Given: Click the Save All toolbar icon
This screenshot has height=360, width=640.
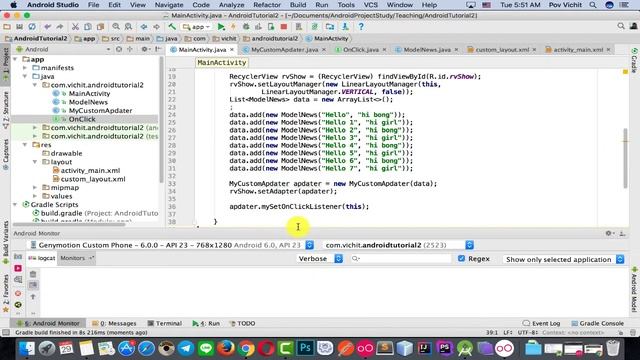Looking at the screenshot, I should tap(19, 27).
